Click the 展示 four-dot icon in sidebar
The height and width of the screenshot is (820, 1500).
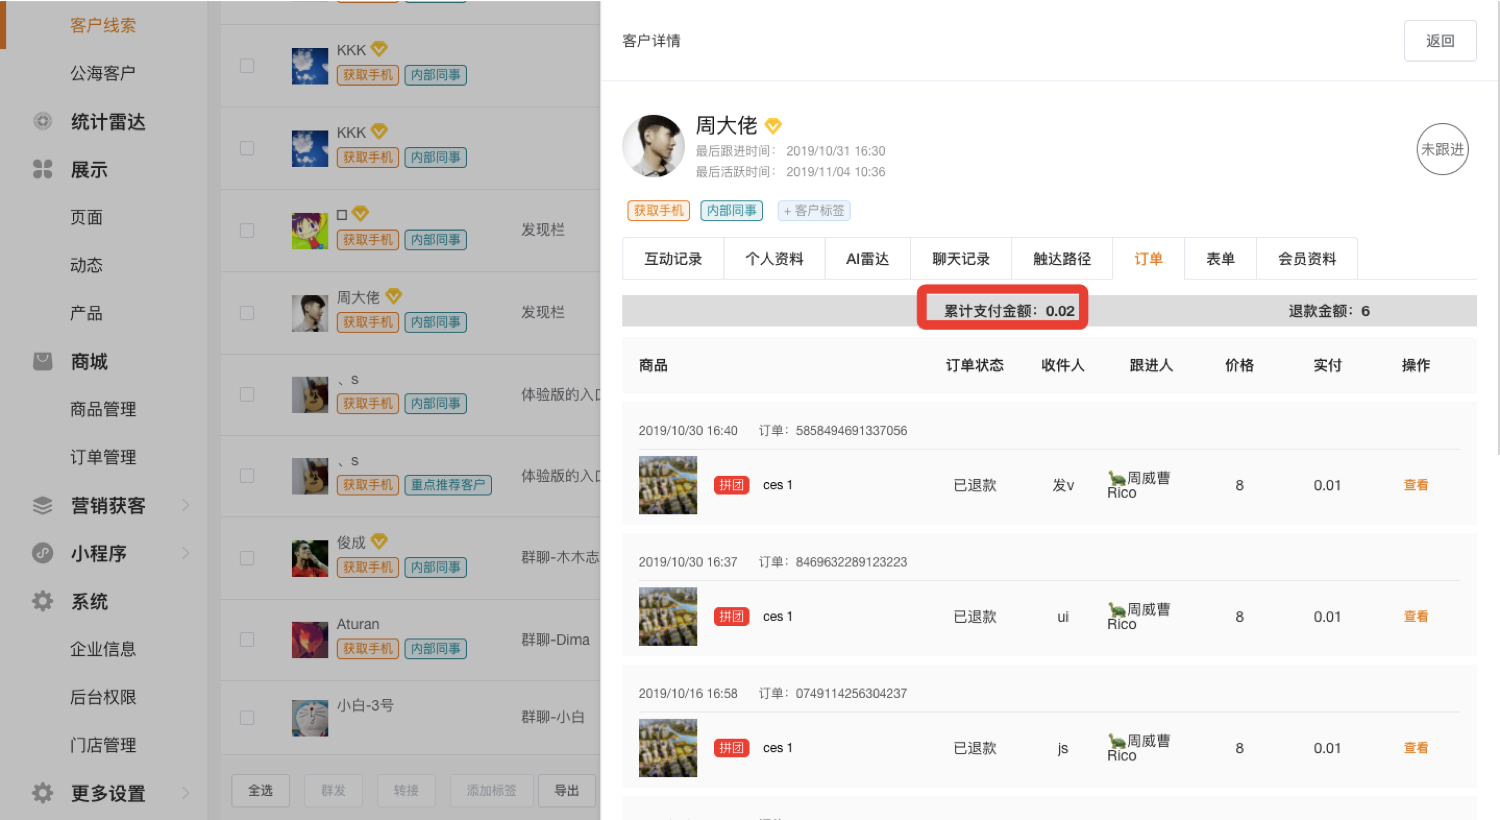coord(42,169)
